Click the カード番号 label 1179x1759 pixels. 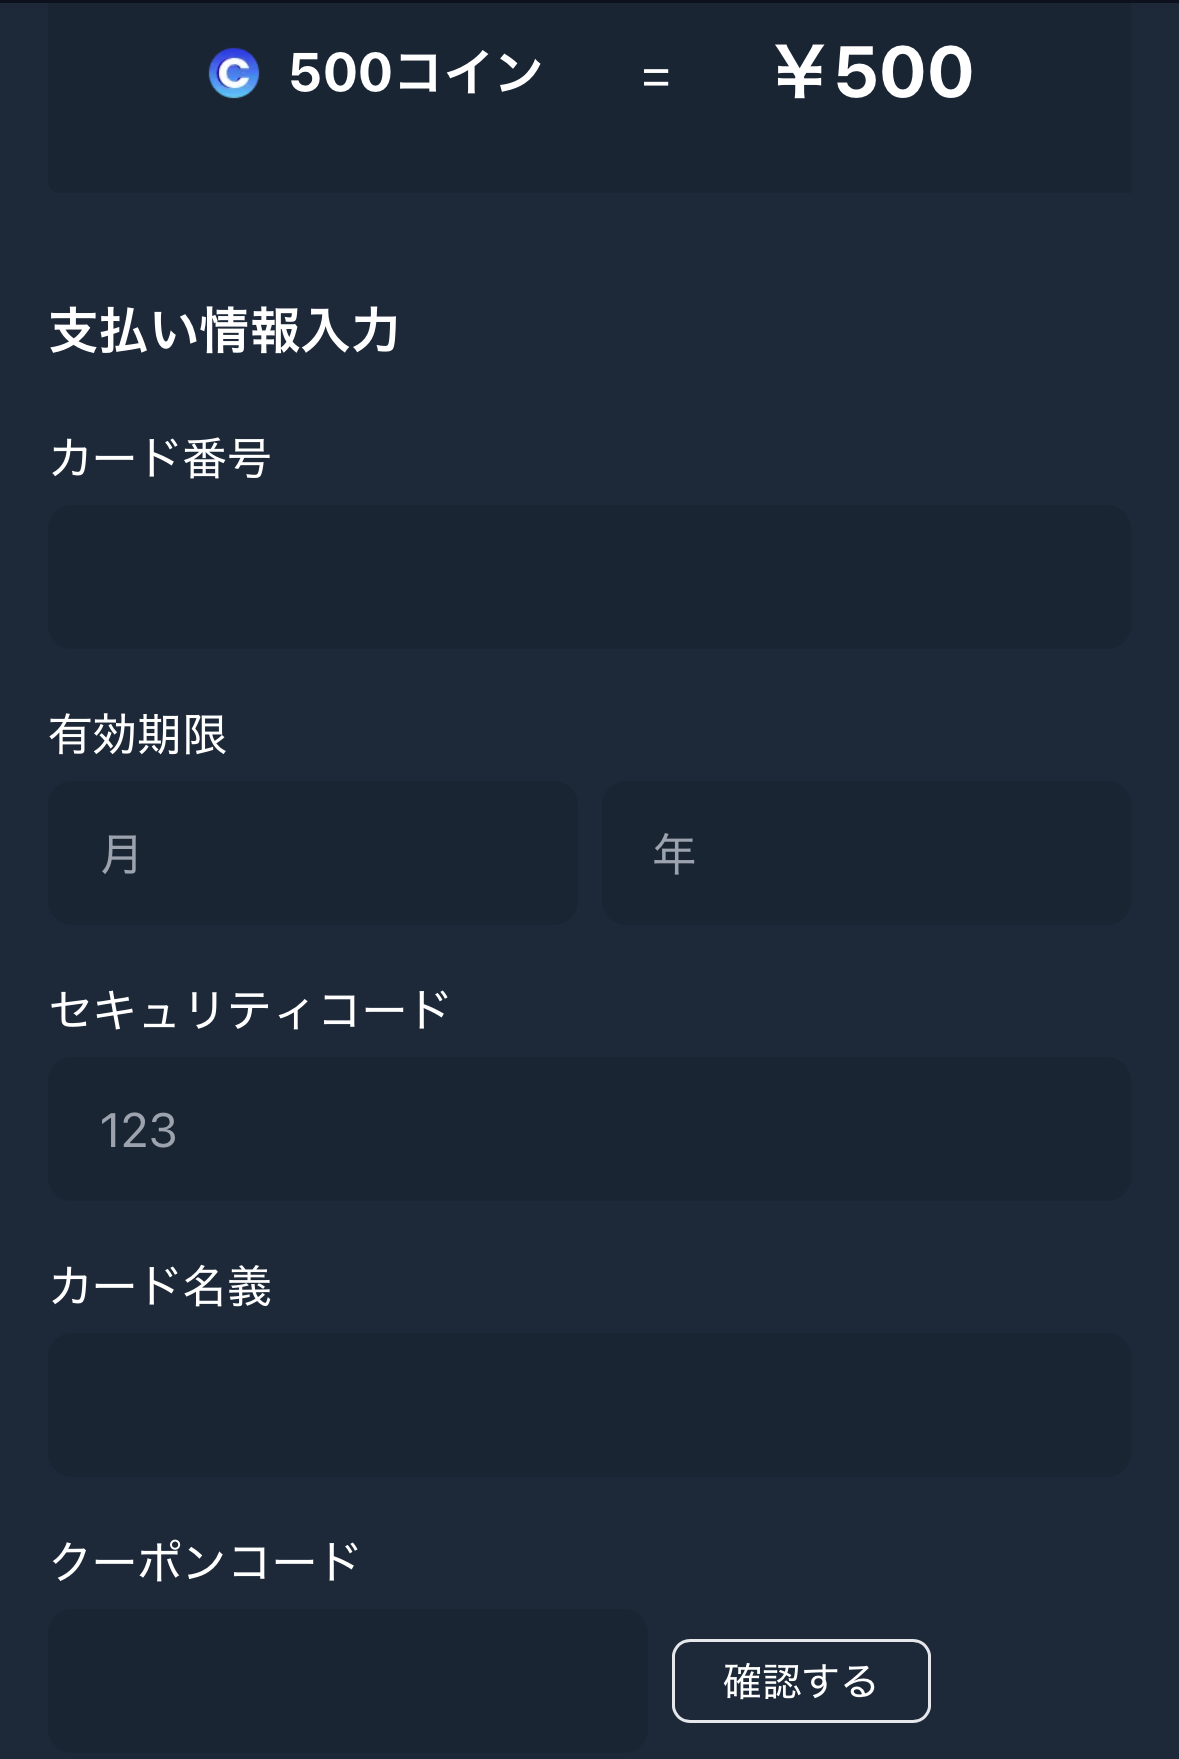pyautogui.click(x=160, y=458)
